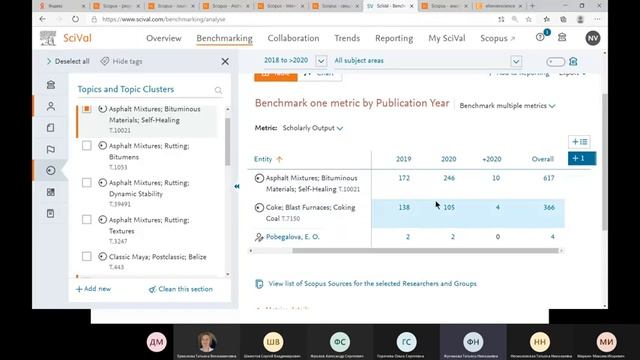The height and width of the screenshot is (360, 640).
Task: Click horizontal table scrollbar
Action: (425, 251)
